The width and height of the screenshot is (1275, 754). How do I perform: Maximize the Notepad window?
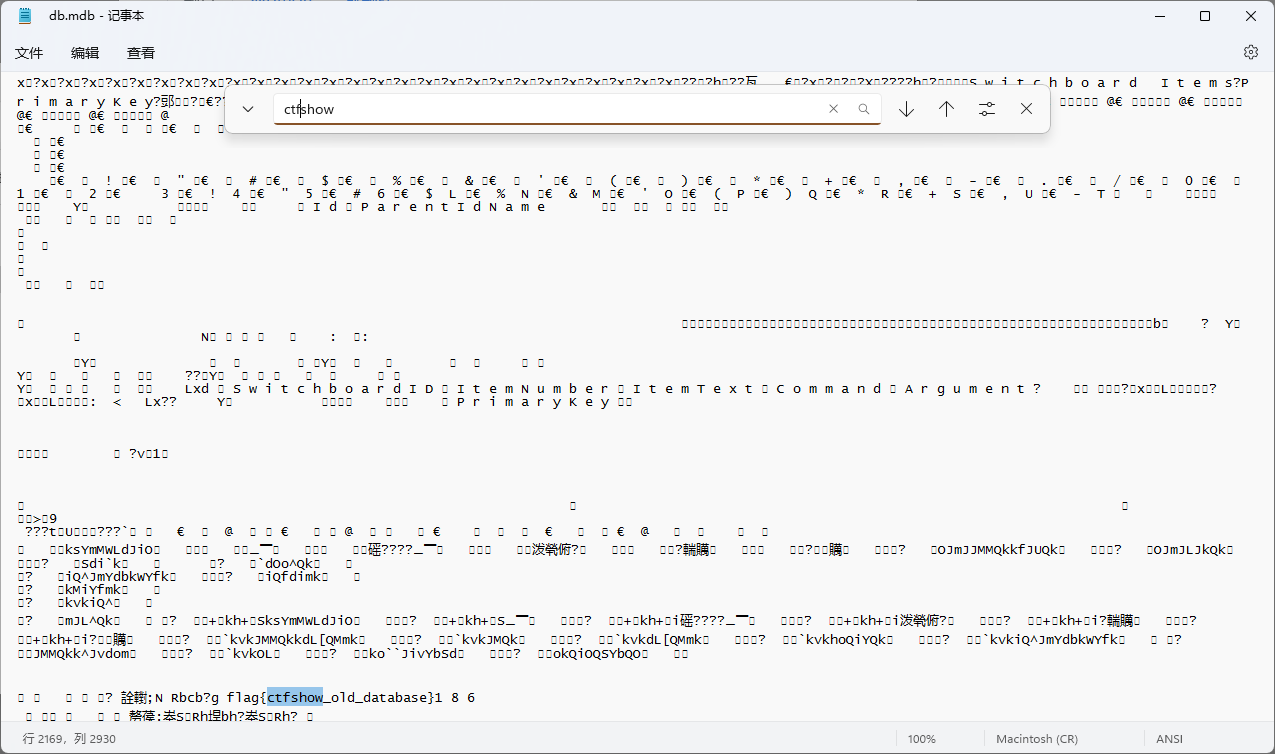[1205, 16]
